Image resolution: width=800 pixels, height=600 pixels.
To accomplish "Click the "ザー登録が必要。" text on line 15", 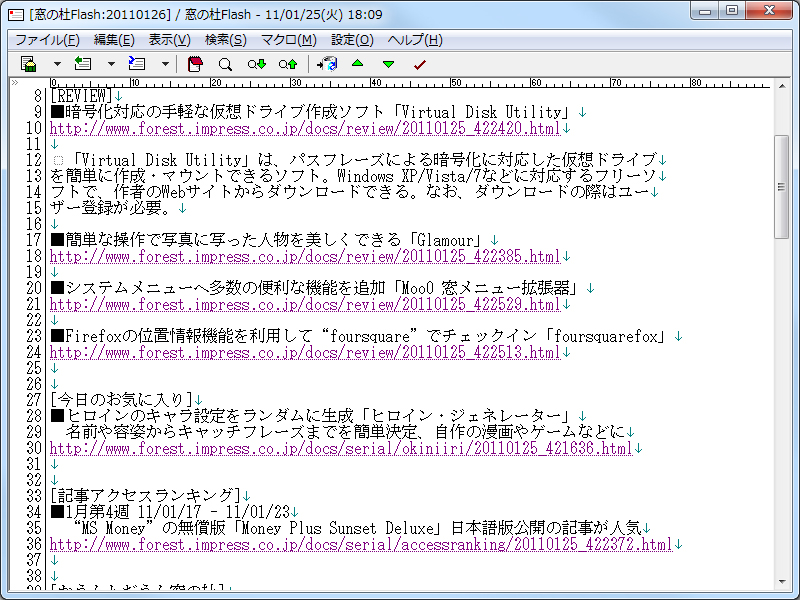I will (111, 208).
